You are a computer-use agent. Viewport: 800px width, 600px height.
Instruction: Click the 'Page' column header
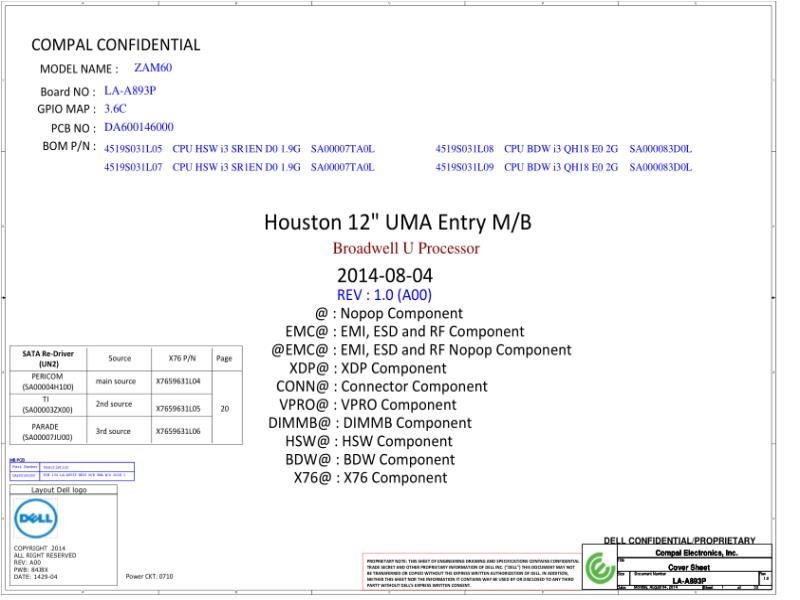point(224,358)
